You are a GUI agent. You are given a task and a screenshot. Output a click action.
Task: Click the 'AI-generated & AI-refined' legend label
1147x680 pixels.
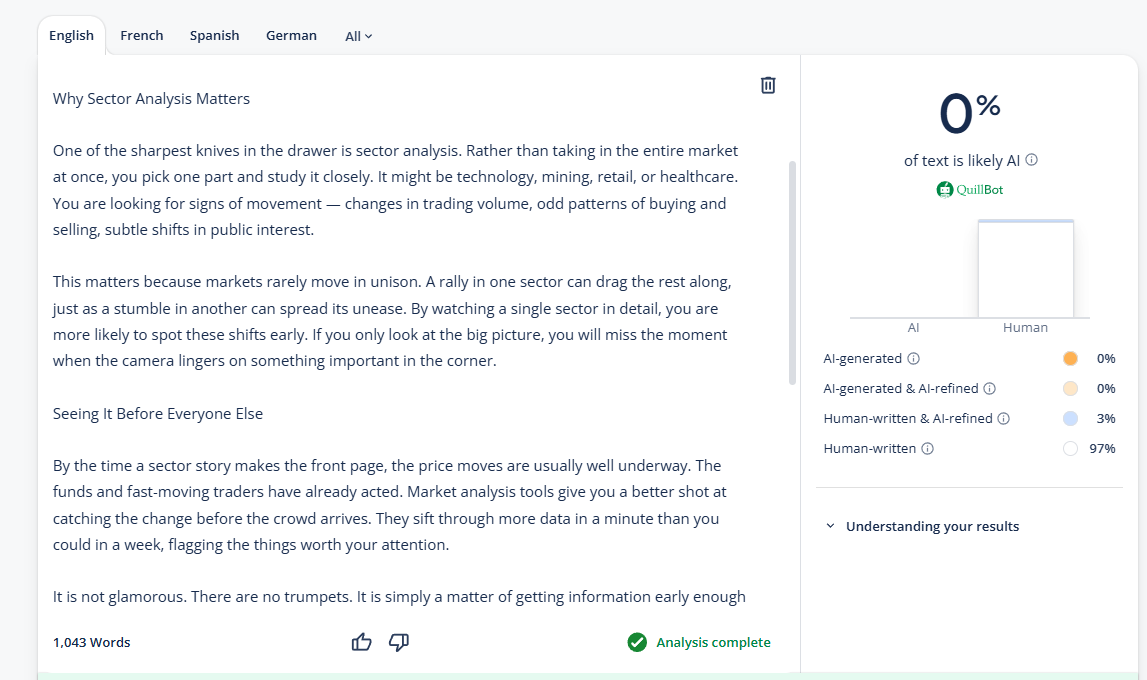tap(900, 388)
